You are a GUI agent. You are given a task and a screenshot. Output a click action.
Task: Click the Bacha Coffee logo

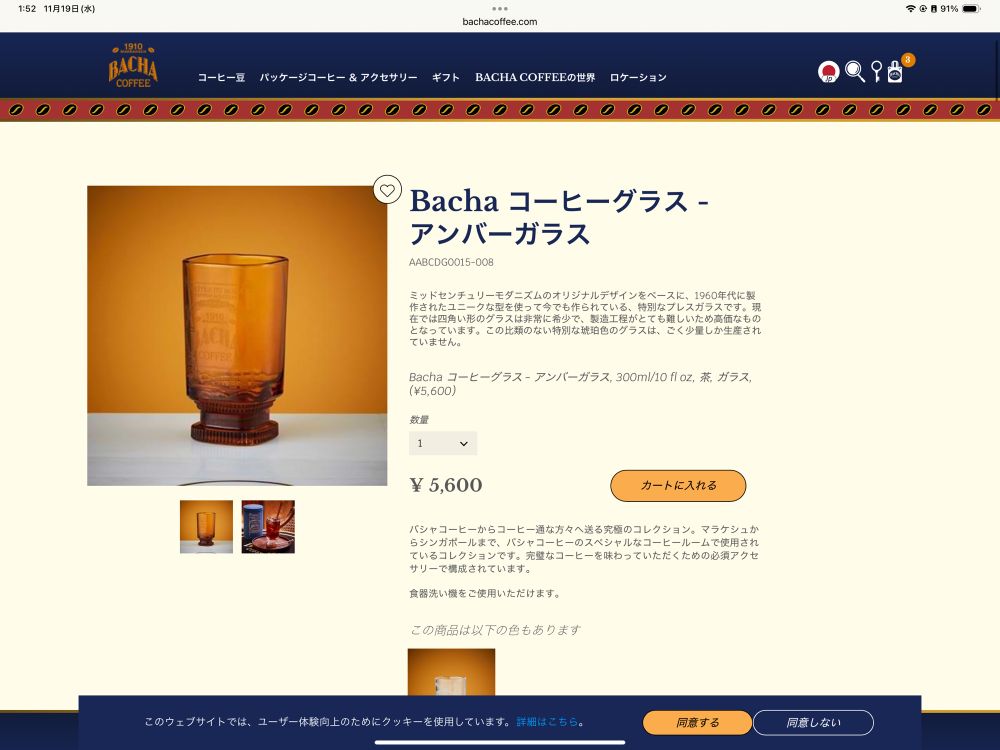(x=133, y=65)
